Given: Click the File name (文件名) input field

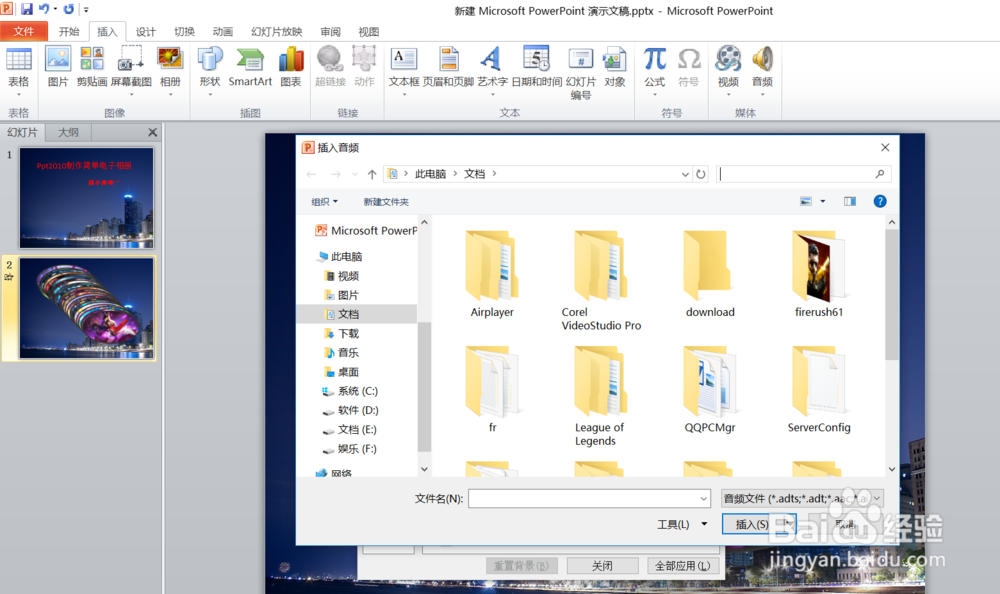Looking at the screenshot, I should tap(589, 499).
